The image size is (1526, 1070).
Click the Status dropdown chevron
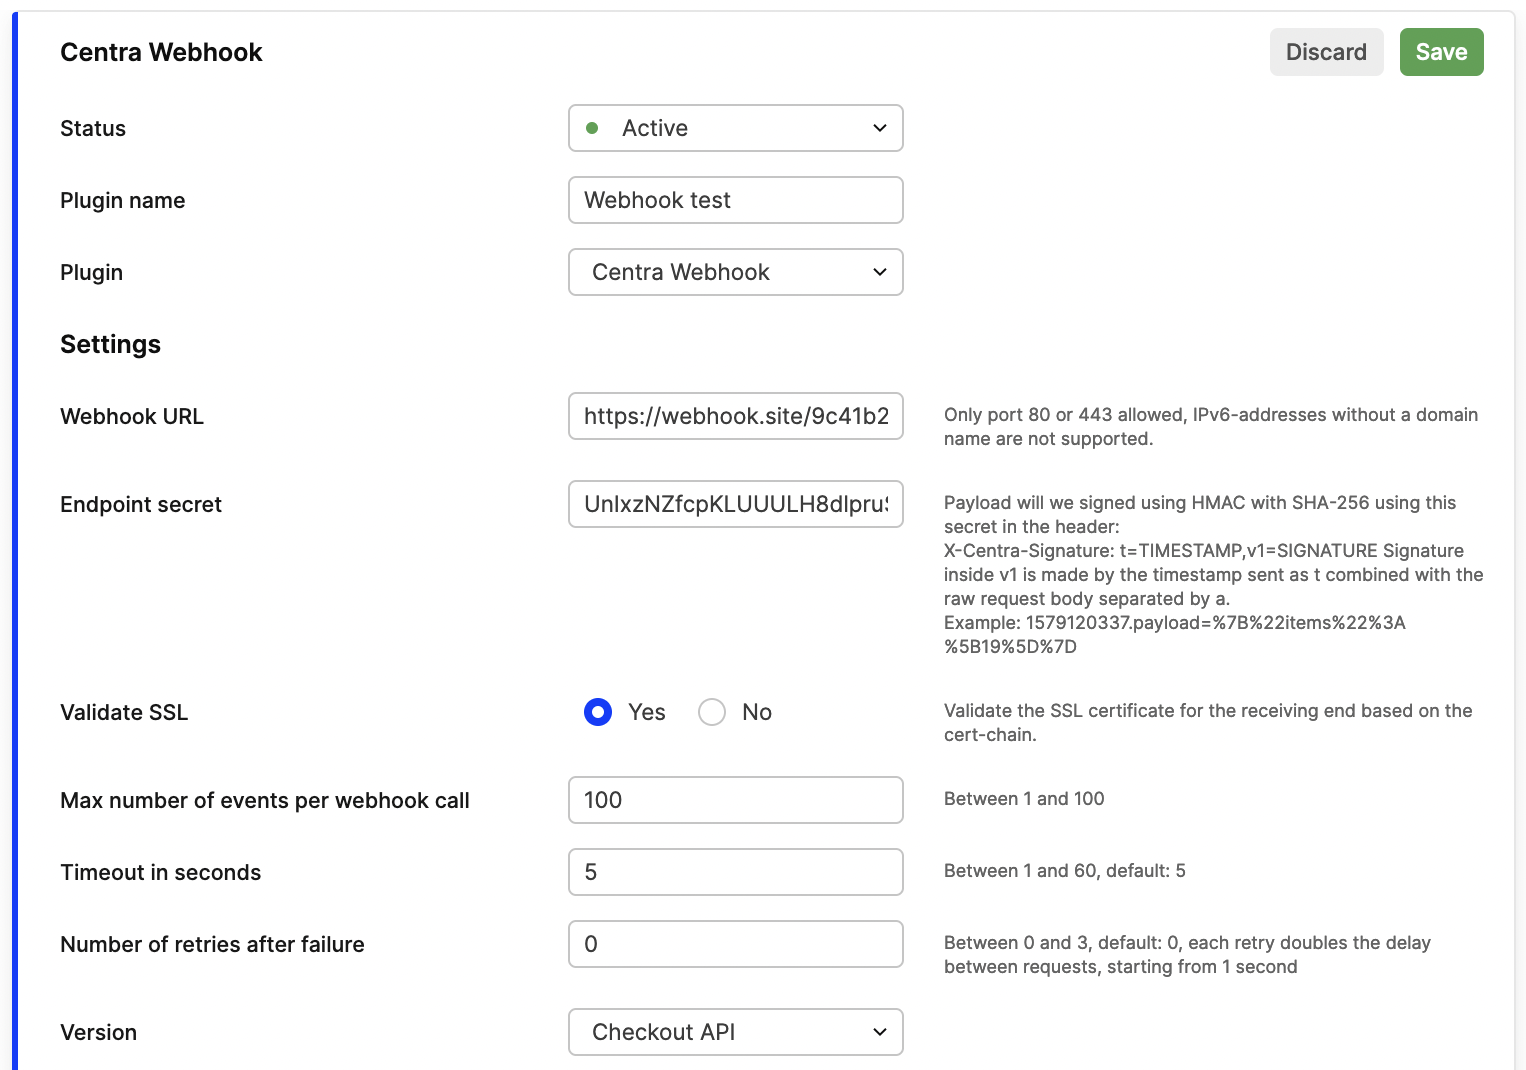point(879,128)
